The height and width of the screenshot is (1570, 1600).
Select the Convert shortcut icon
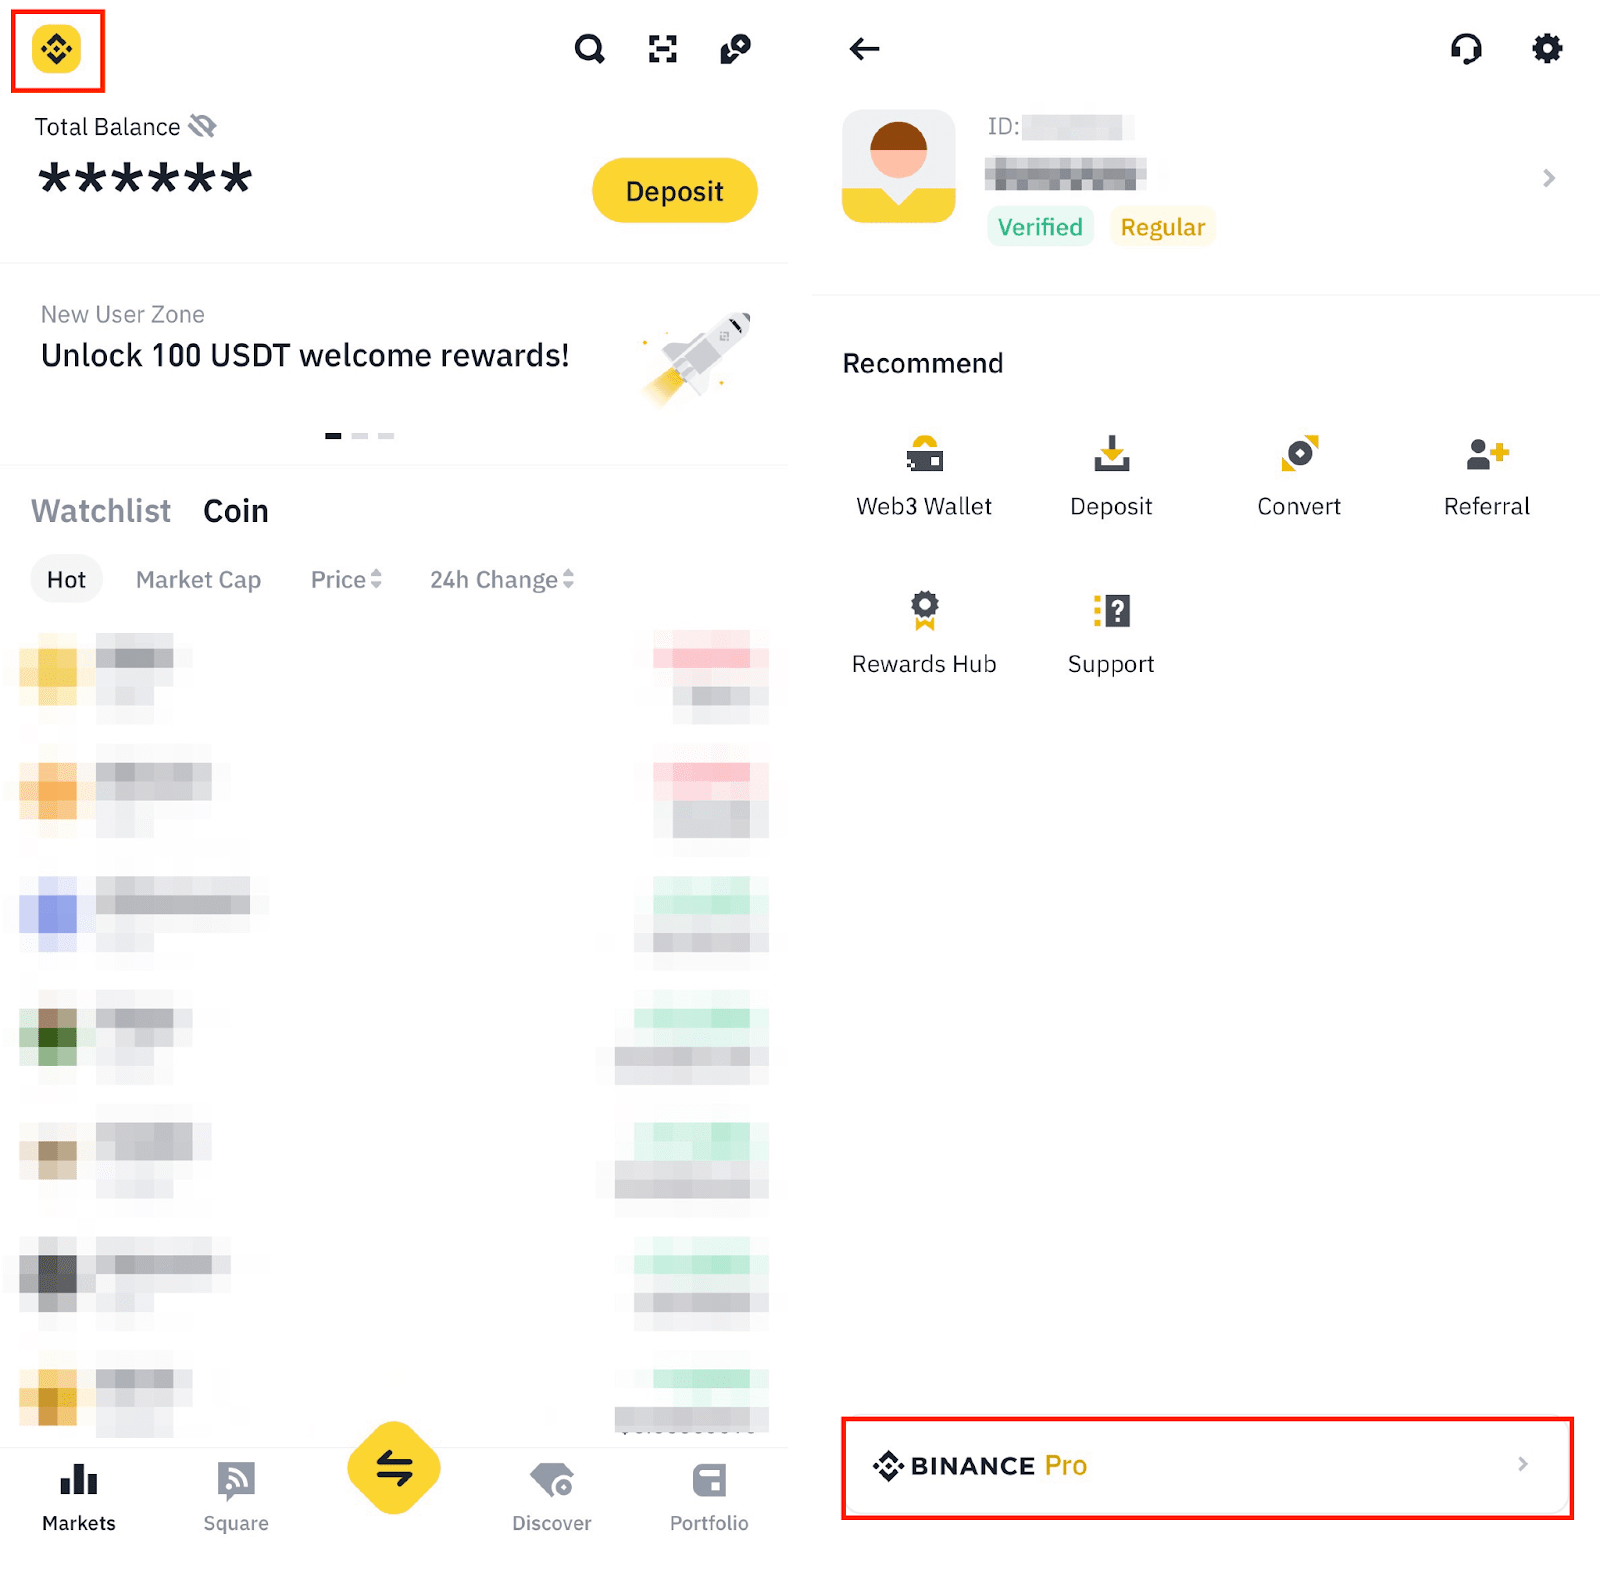[x=1299, y=453]
